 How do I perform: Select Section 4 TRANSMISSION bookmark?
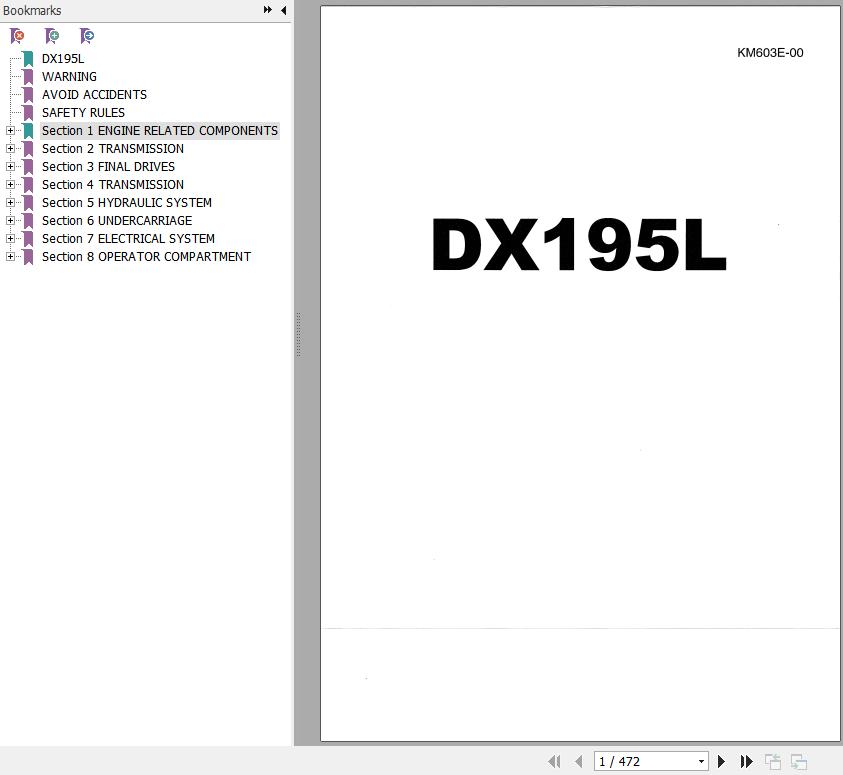pyautogui.click(x=113, y=184)
